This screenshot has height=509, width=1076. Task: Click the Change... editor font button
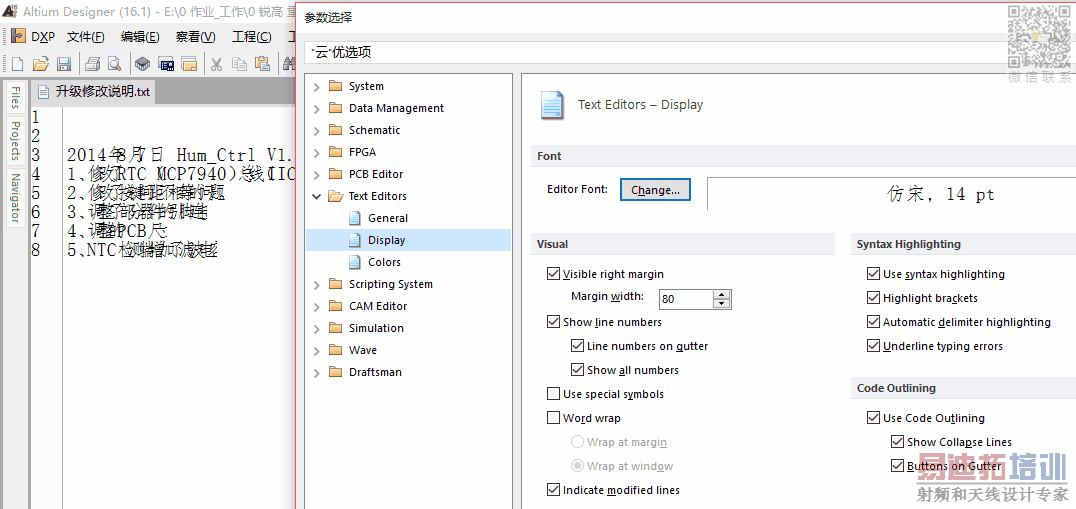655,190
